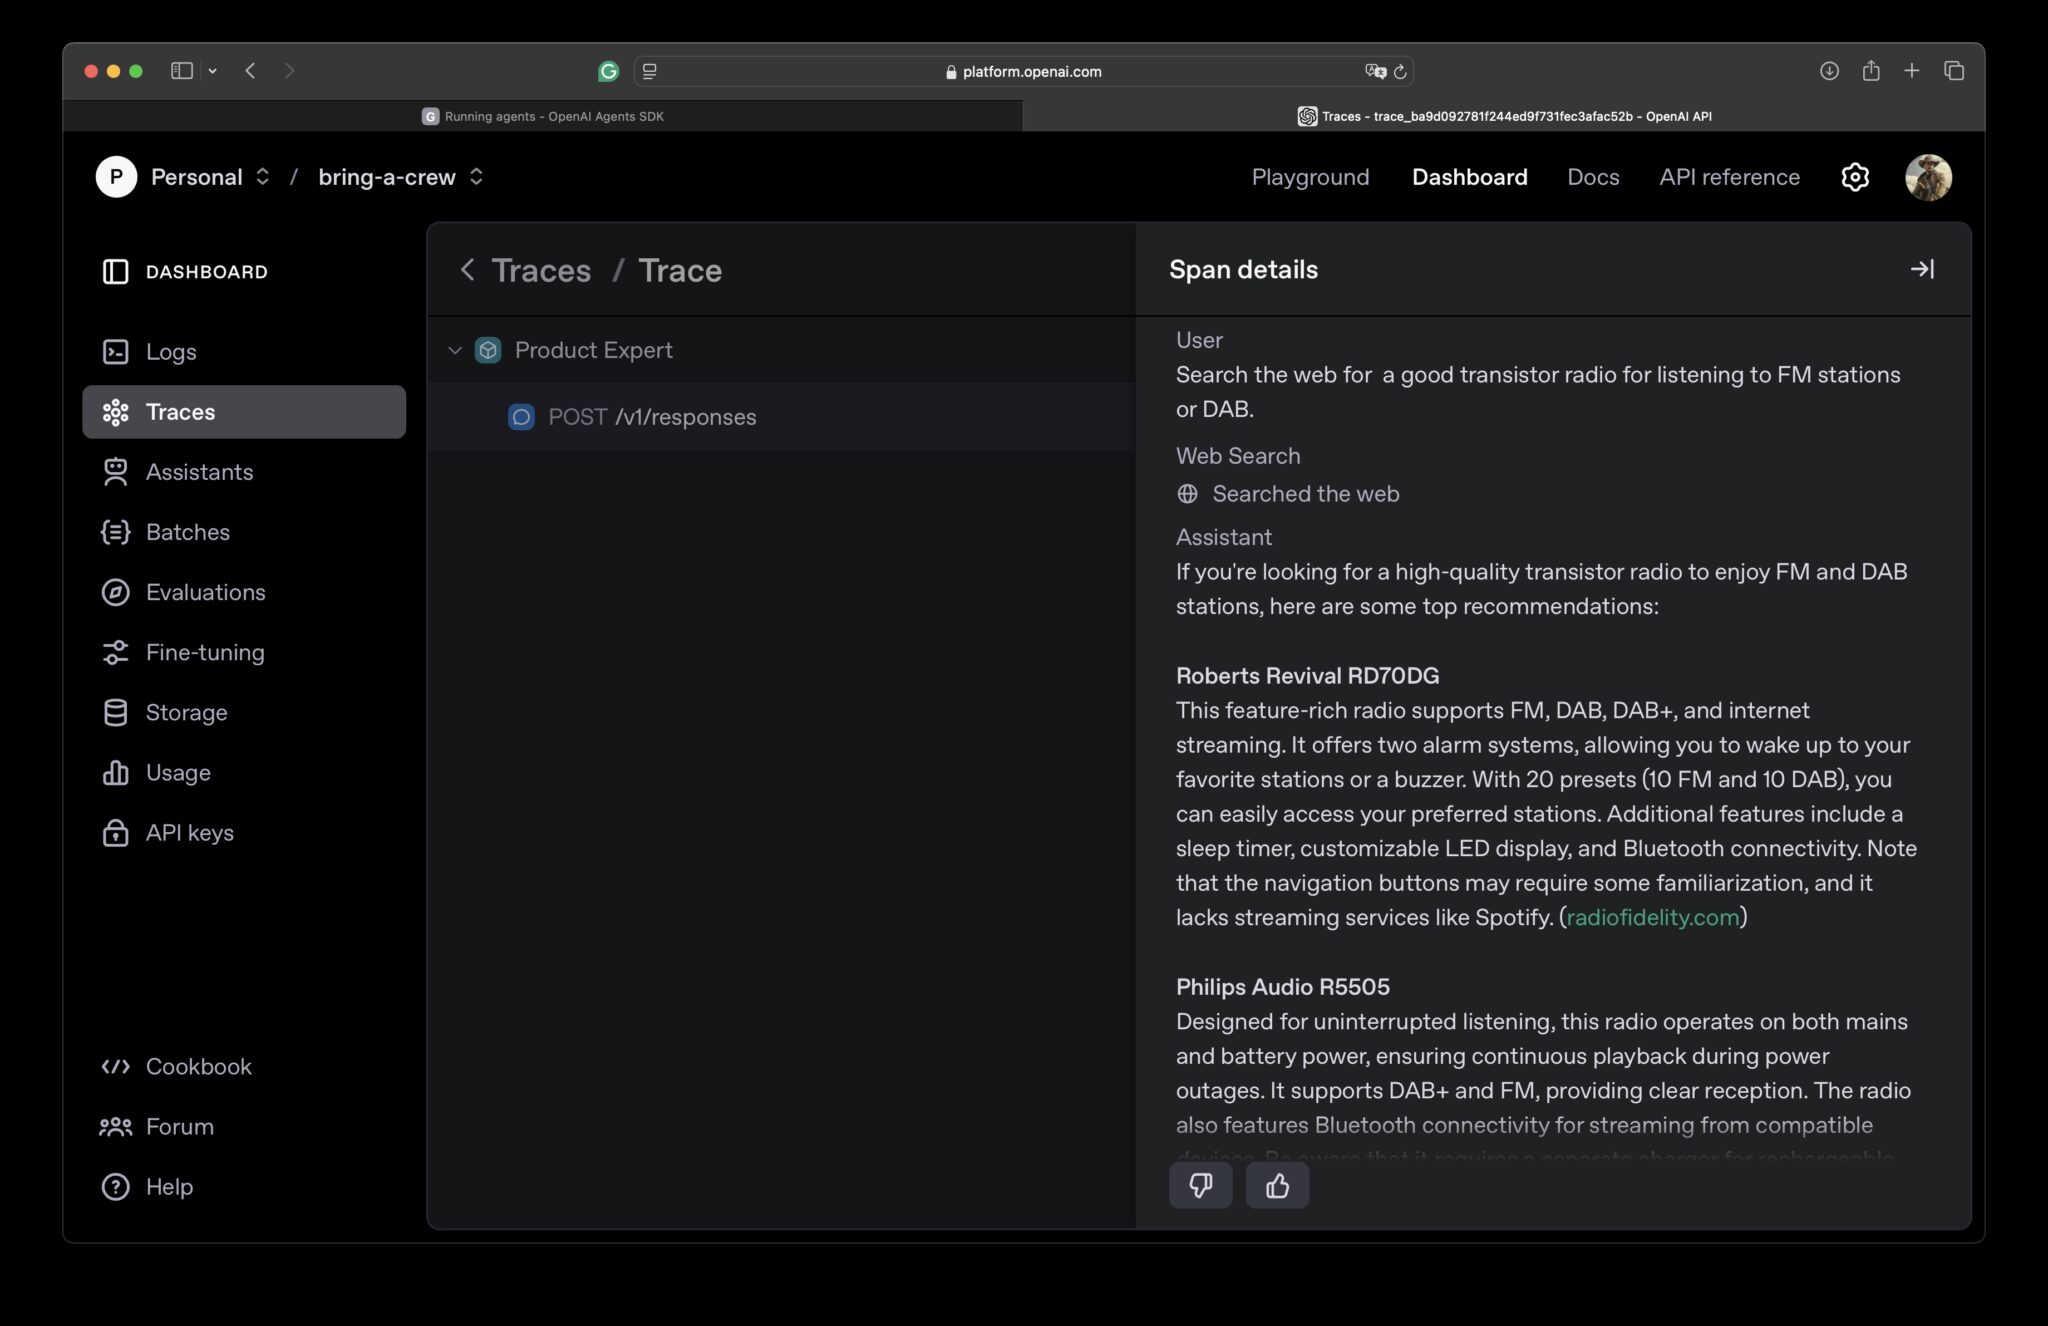Open the settings gear in the header
The height and width of the screenshot is (1326, 2048).
pos(1854,177)
